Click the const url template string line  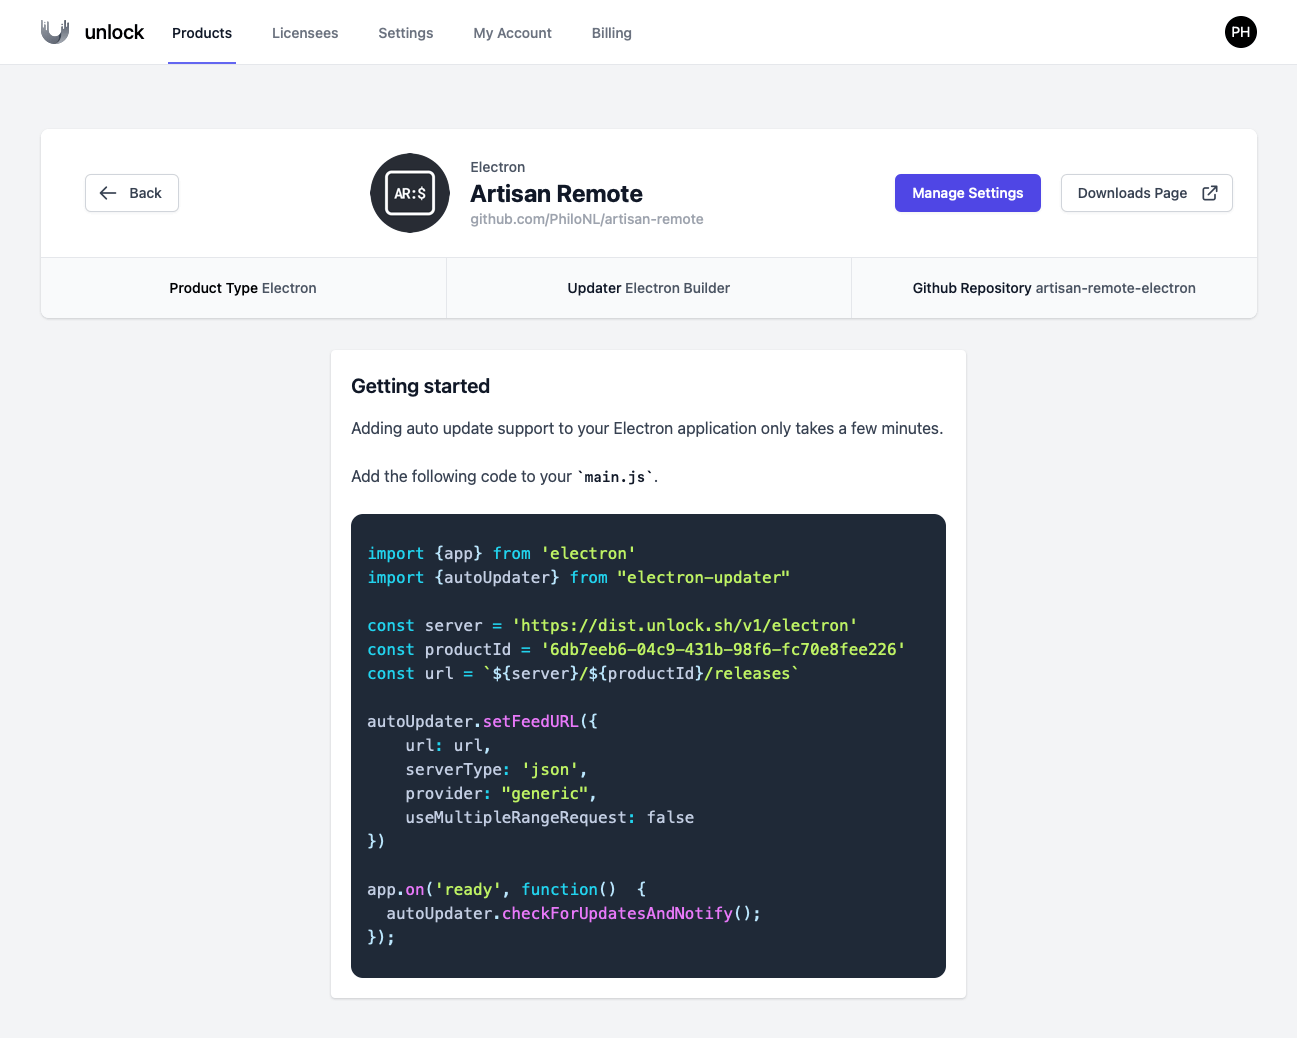(x=583, y=673)
